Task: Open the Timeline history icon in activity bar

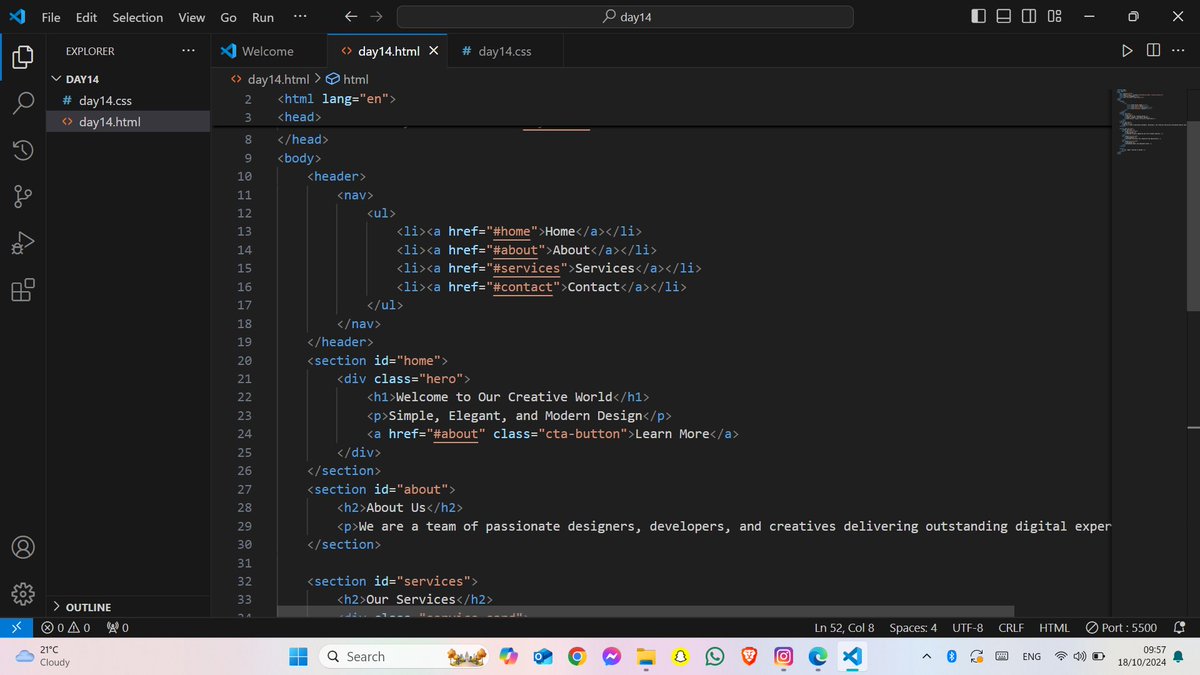Action: click(22, 150)
